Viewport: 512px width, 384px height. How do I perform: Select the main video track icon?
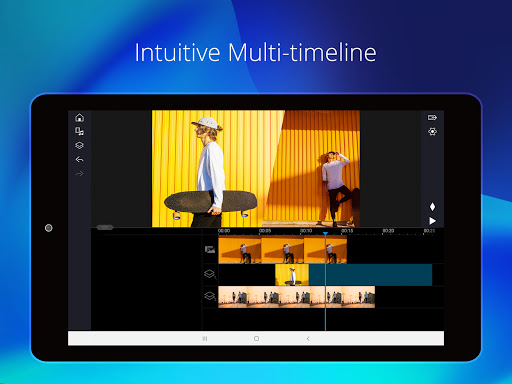coord(210,249)
